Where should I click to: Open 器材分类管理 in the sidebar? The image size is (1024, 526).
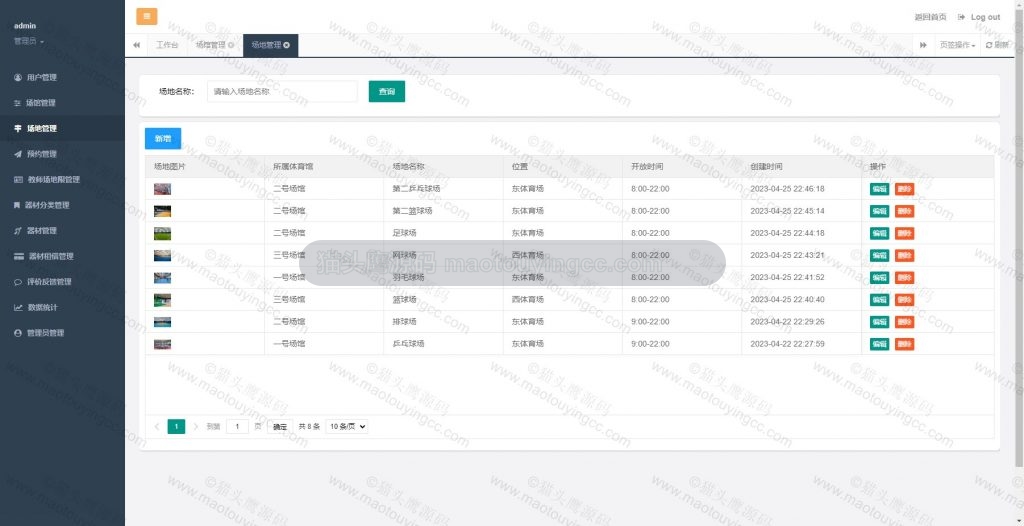click(62, 205)
